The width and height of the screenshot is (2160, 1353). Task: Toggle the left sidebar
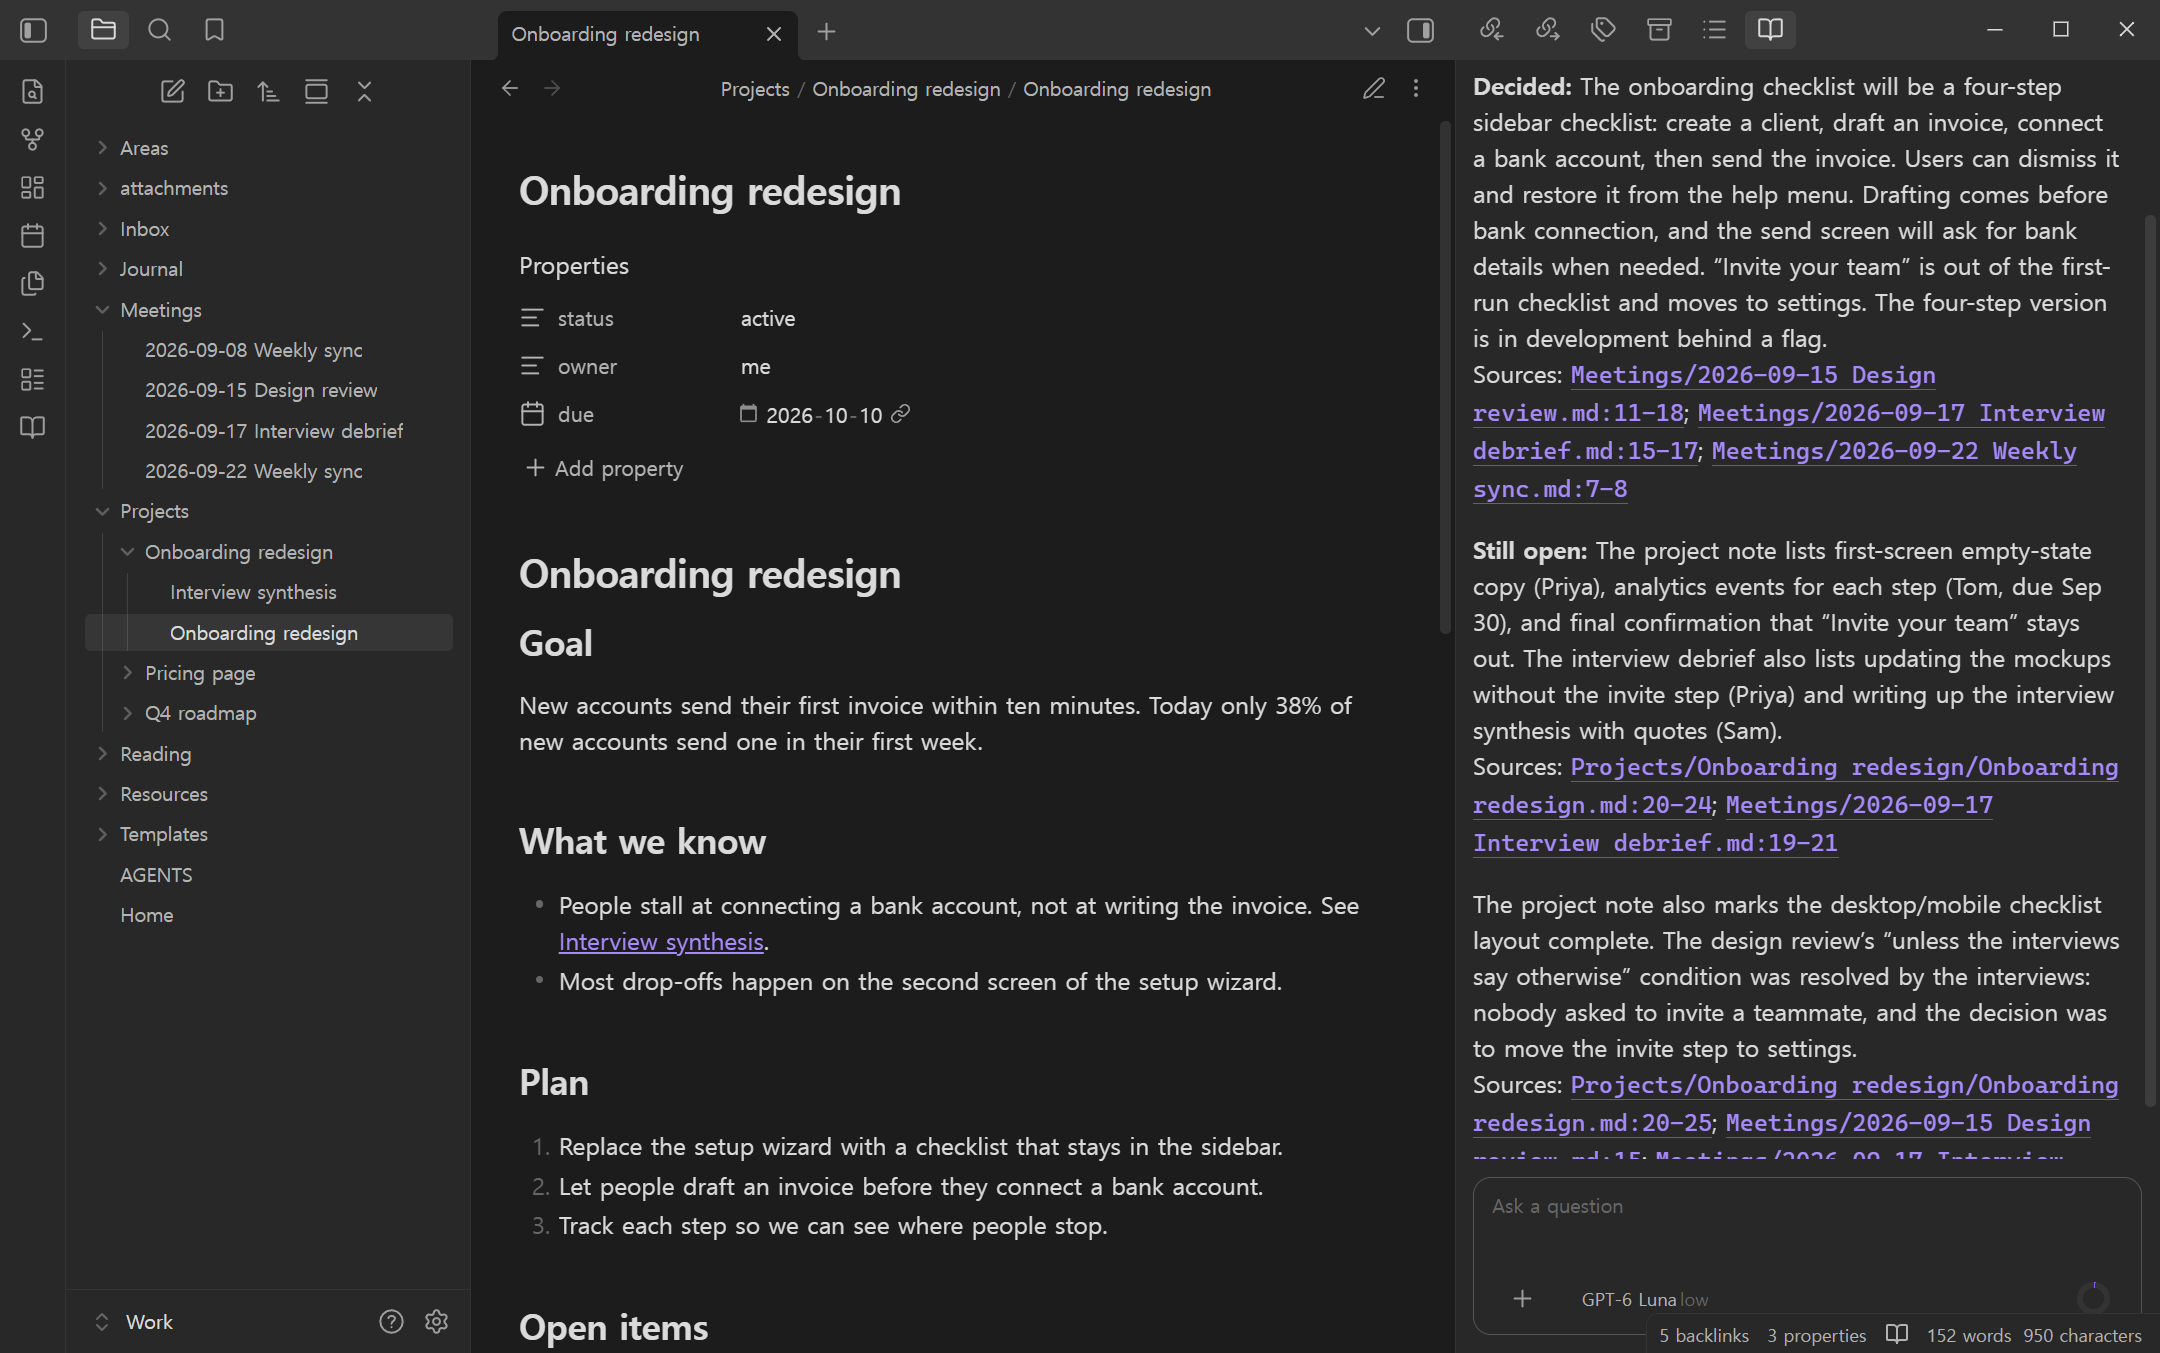pos(33,30)
